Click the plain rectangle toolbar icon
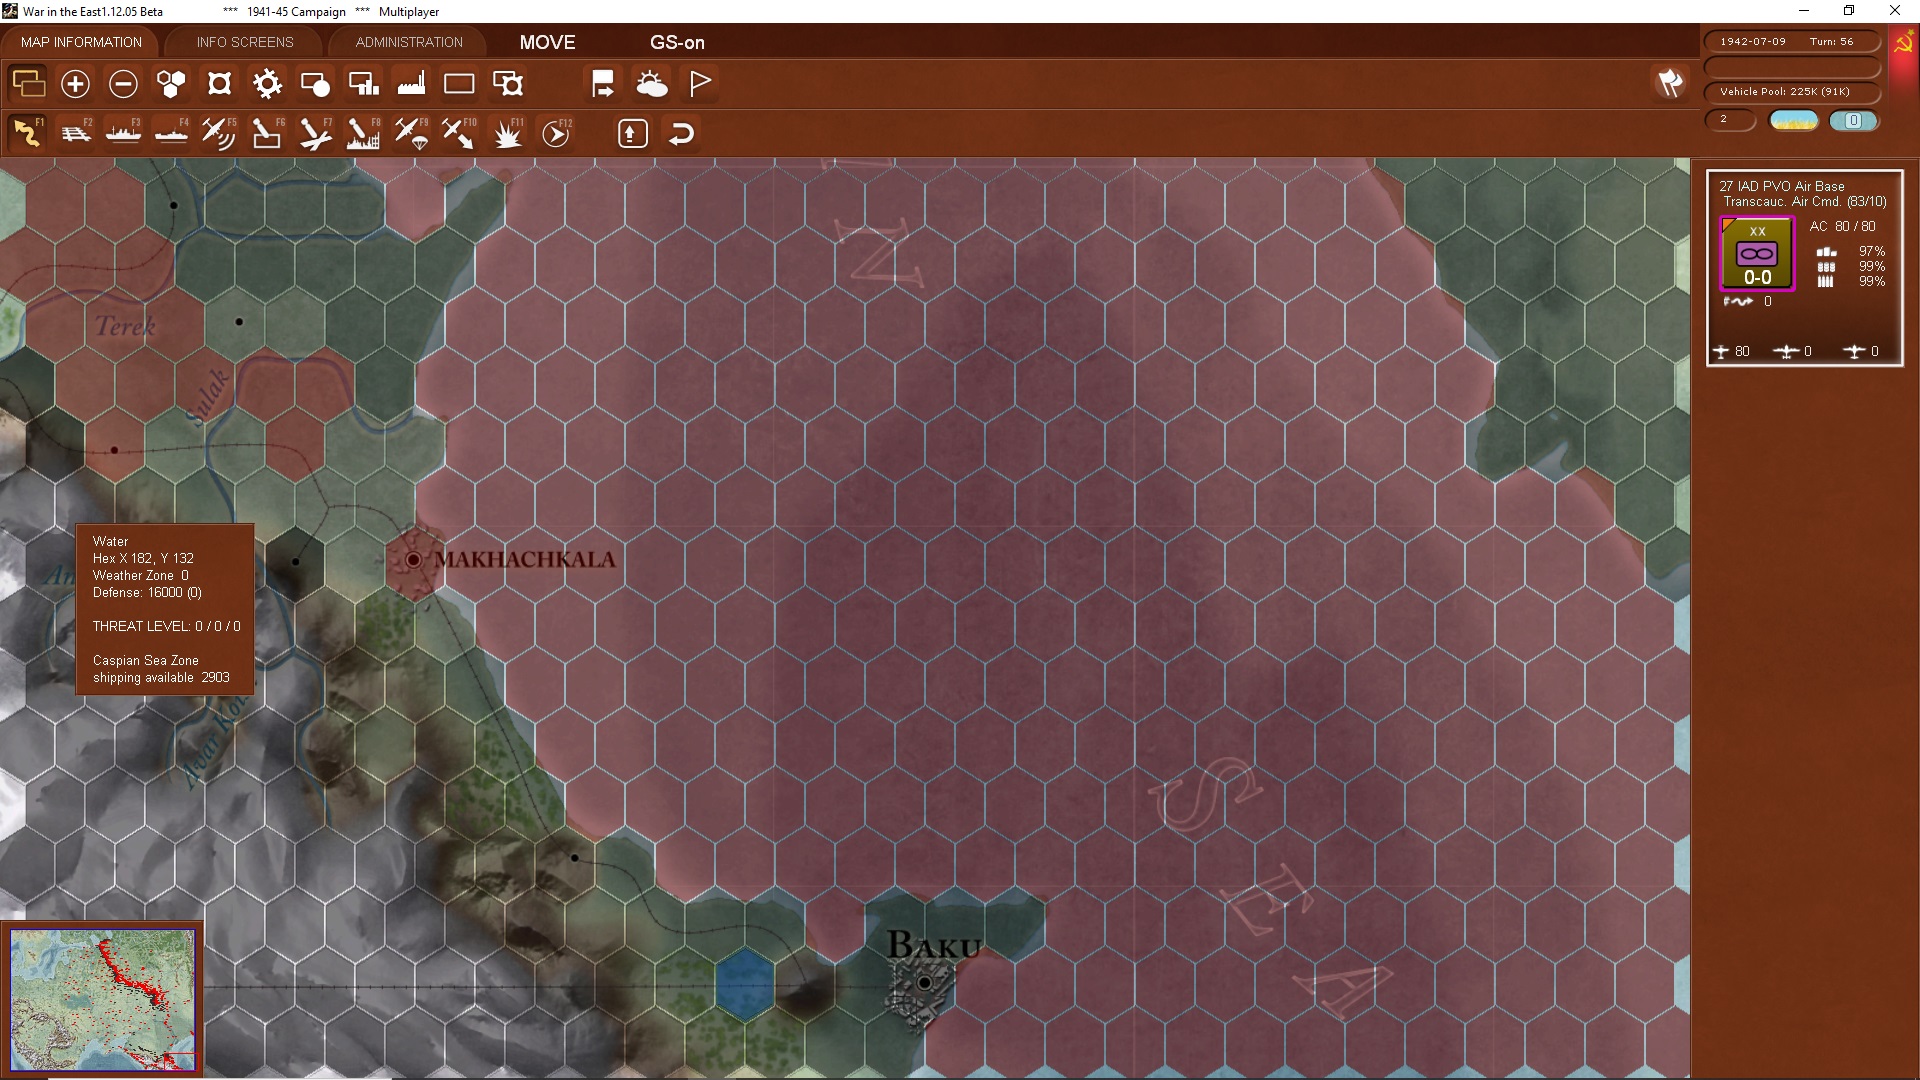The height and width of the screenshot is (1080, 1920). (459, 84)
